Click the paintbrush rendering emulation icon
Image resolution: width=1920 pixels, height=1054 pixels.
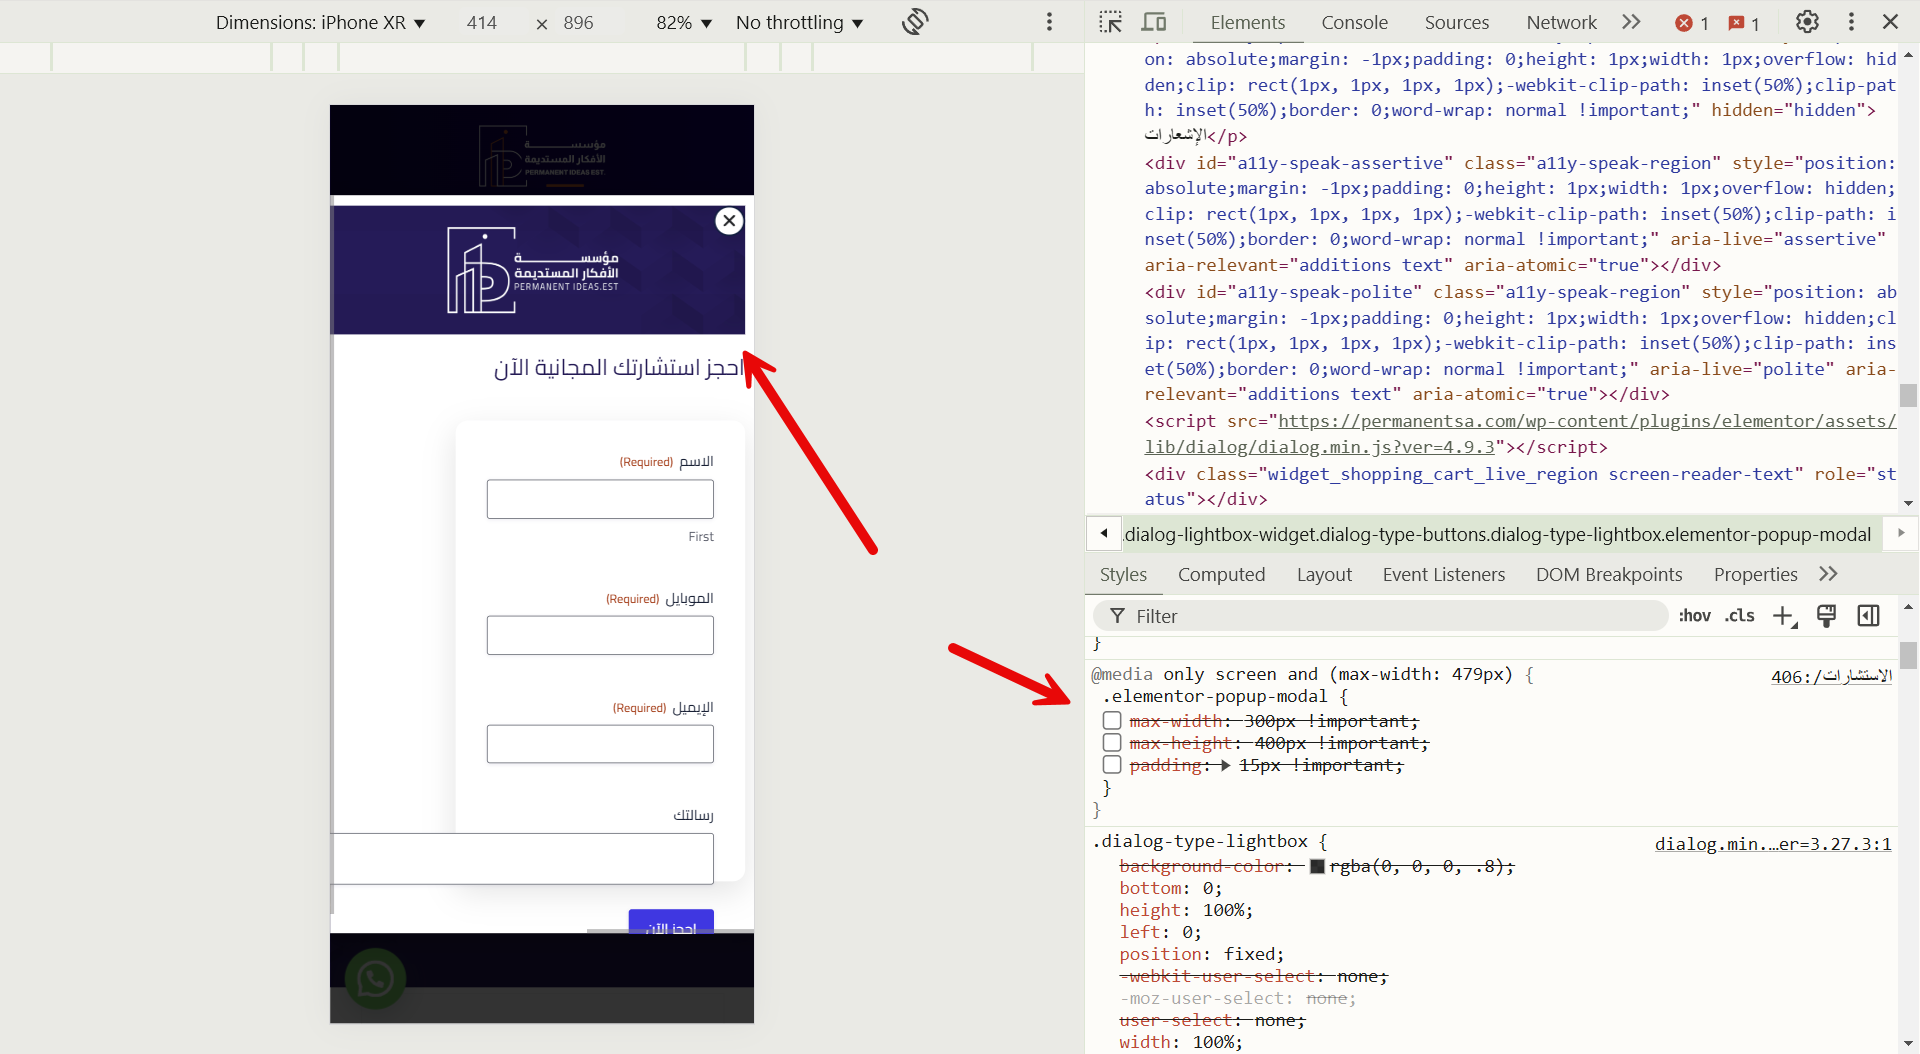point(1826,616)
